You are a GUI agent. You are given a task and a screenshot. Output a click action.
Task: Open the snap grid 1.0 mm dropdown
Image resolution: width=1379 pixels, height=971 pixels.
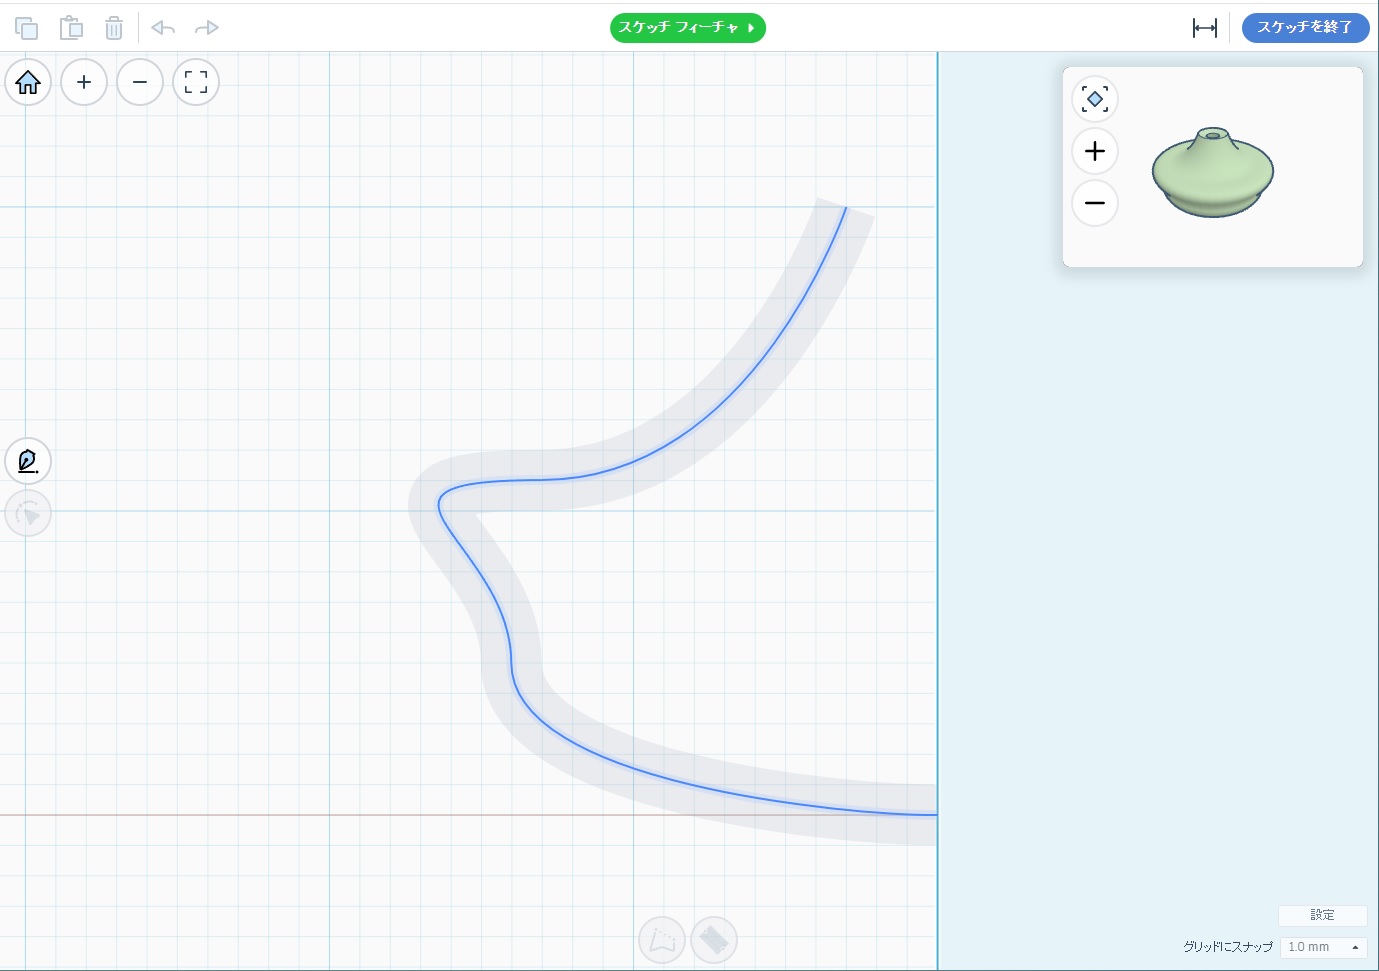[1323, 947]
